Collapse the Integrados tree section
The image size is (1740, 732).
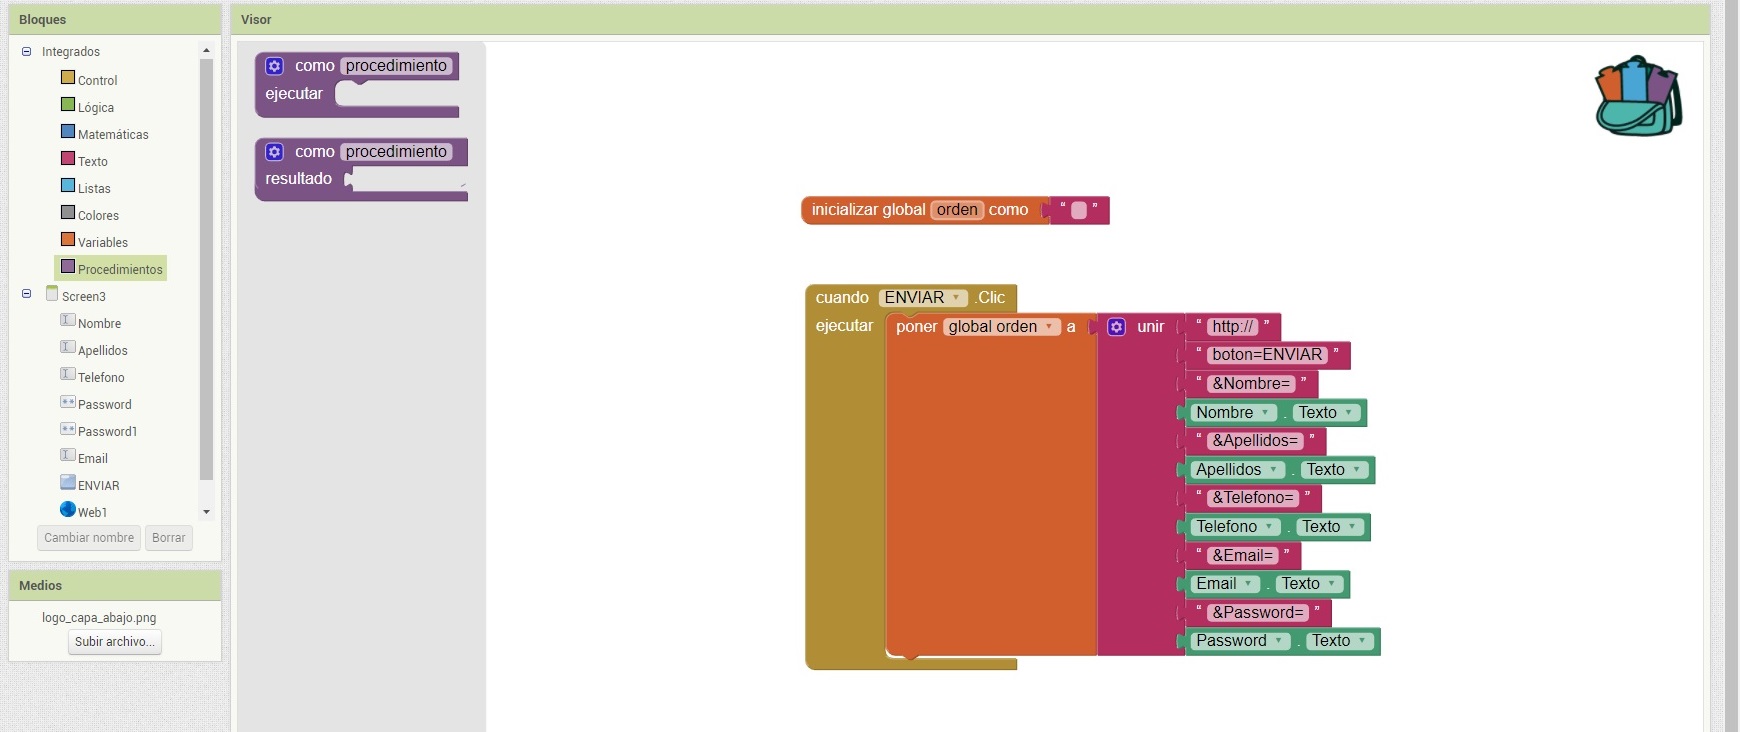27,52
